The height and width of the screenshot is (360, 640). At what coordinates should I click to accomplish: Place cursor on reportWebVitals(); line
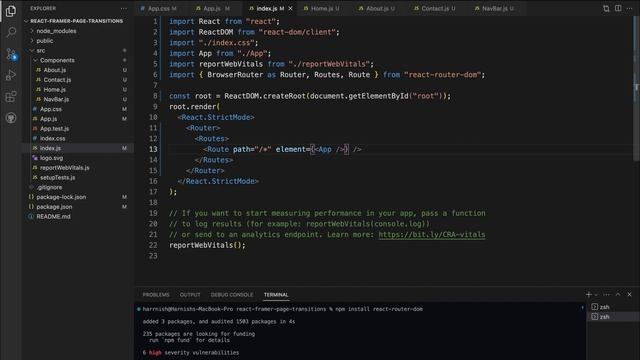[207, 245]
